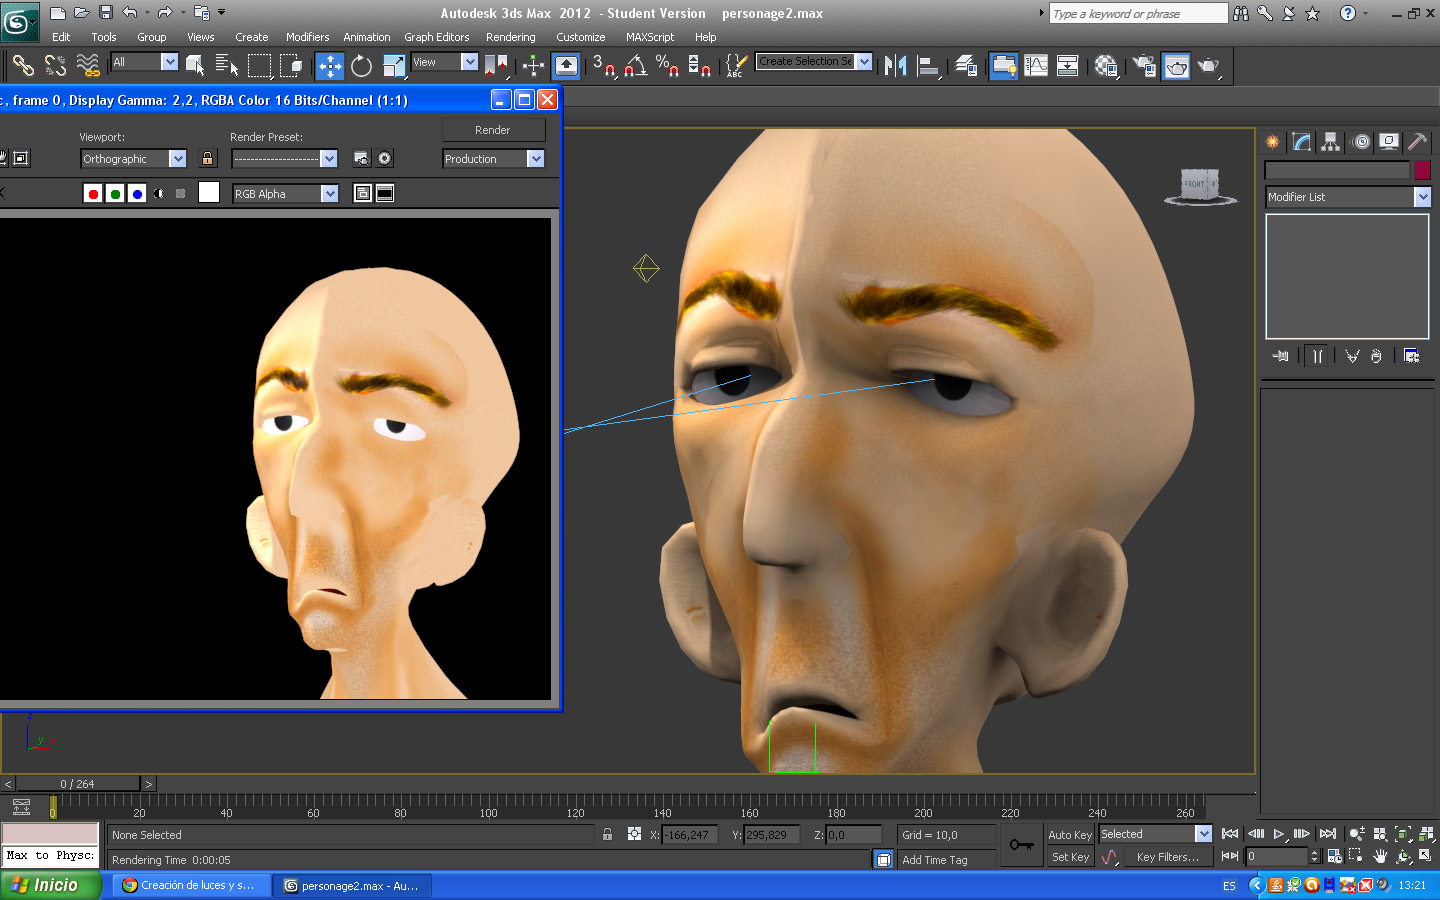
Task: Toggle the Percent Snap icon
Action: 667,66
